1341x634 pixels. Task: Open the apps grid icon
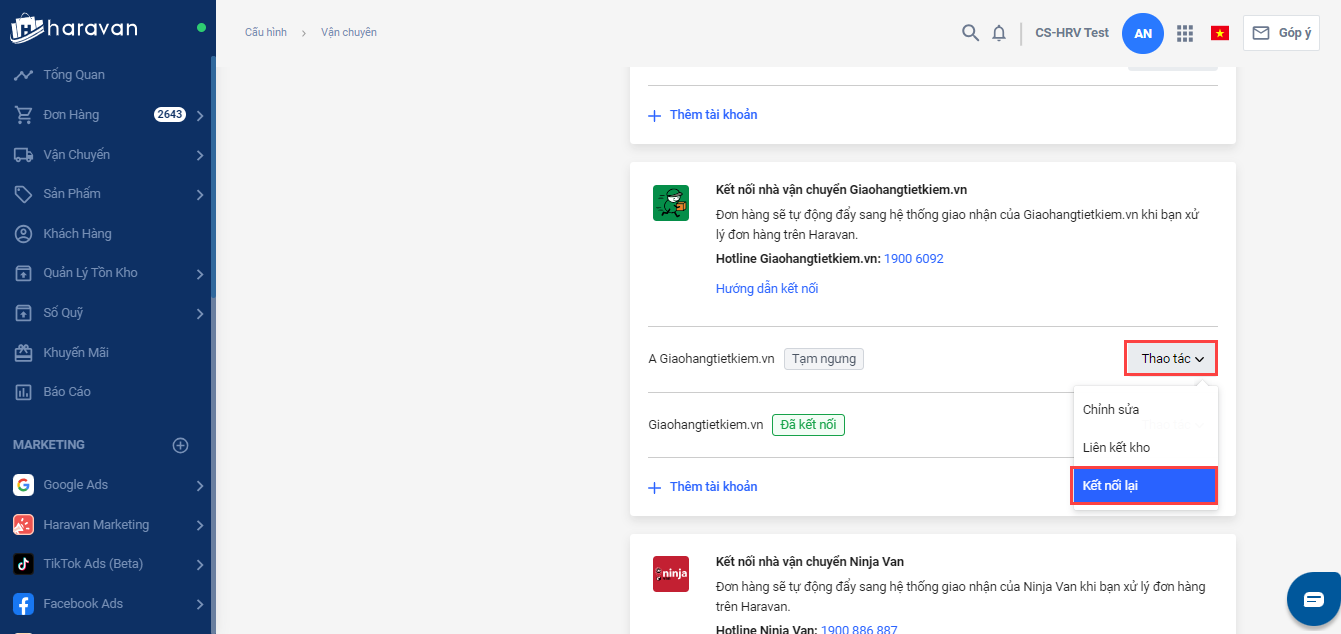coord(1185,33)
